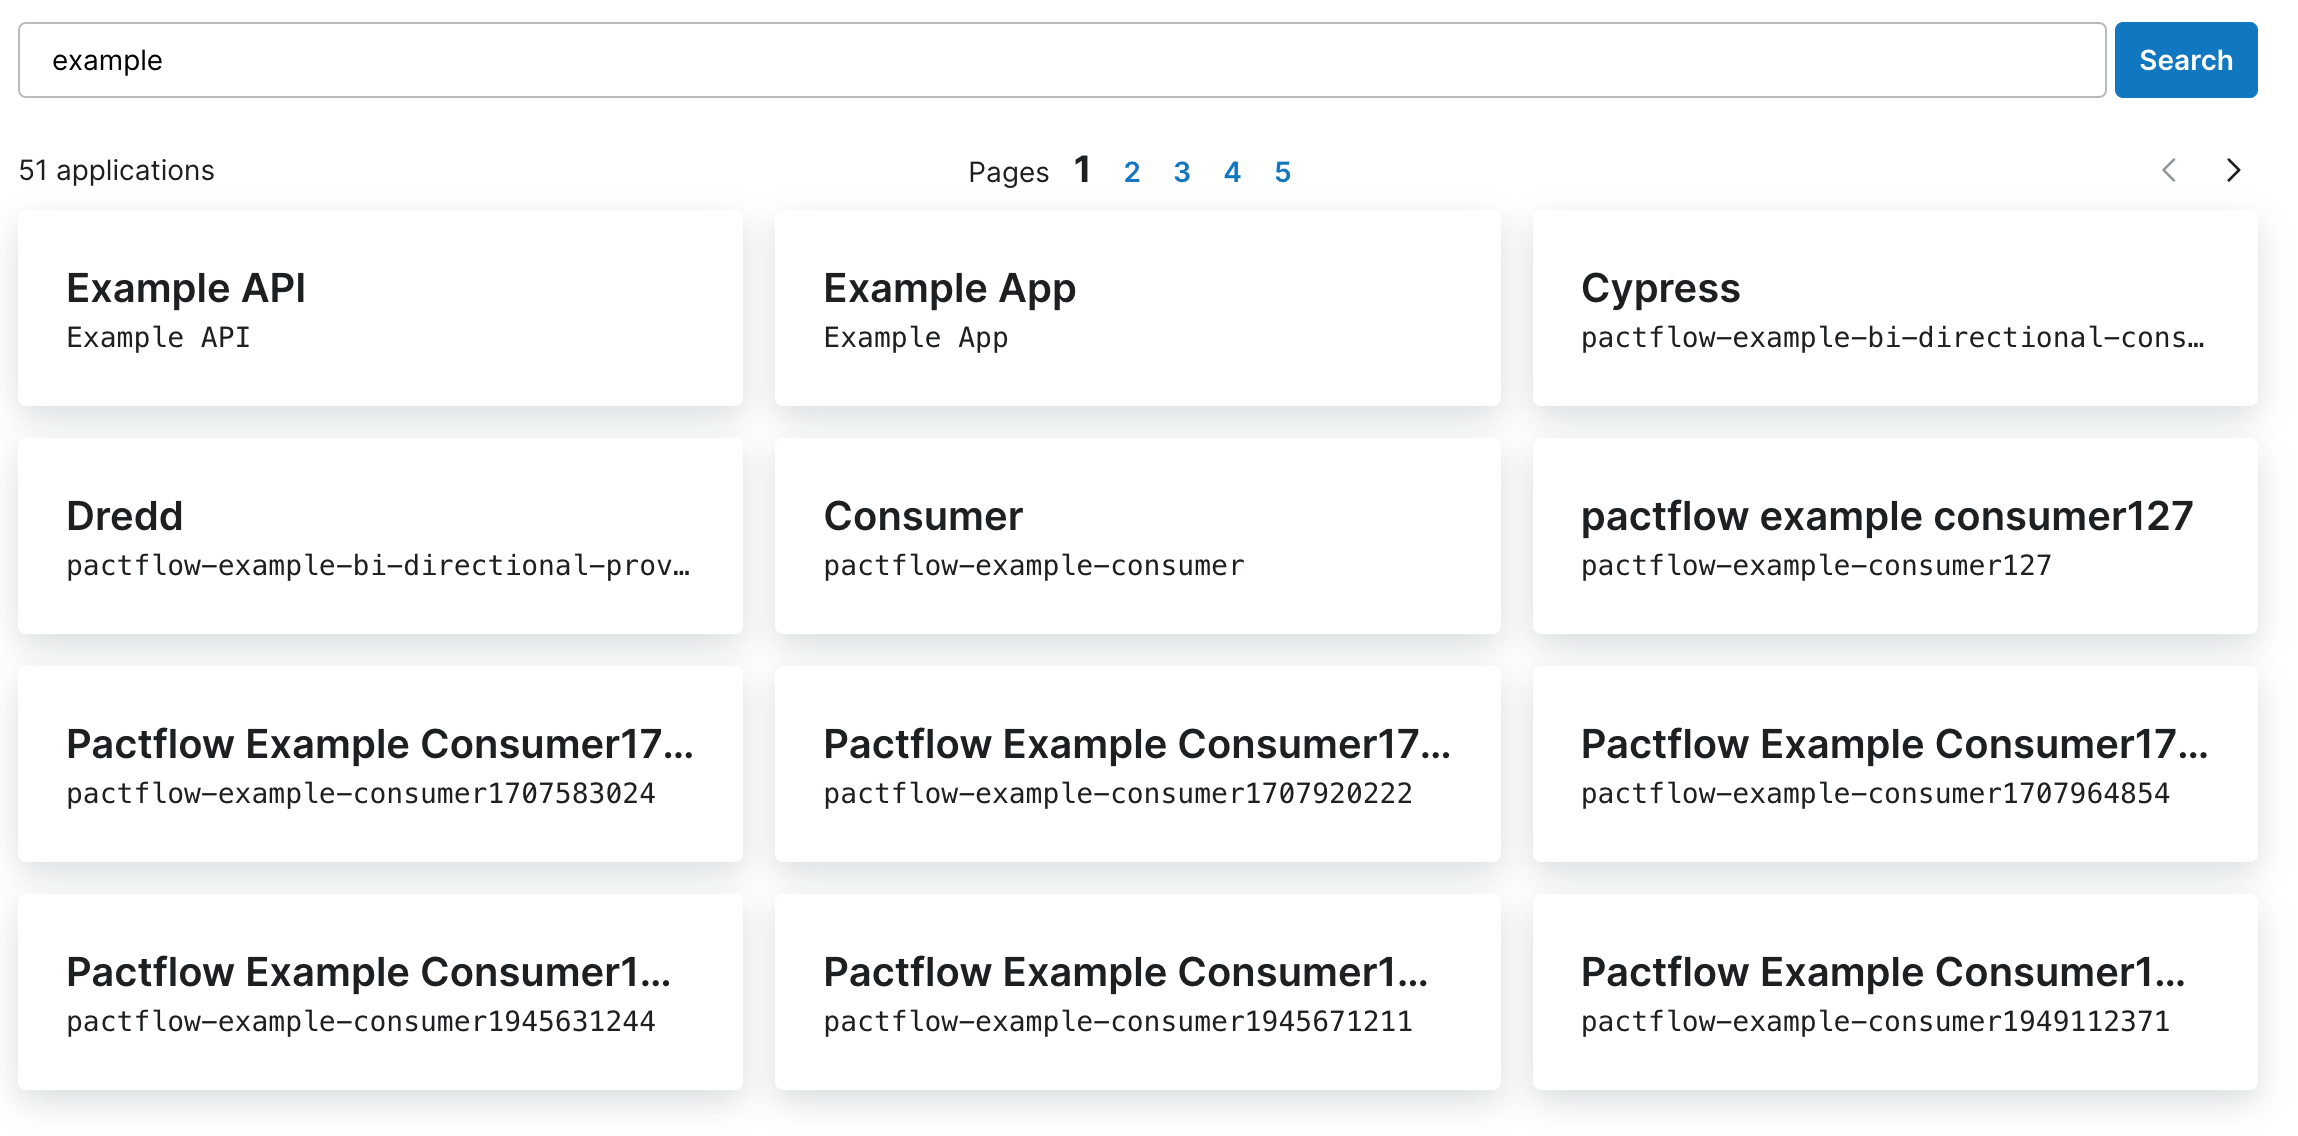Click the previous page chevron arrow
2298x1136 pixels.
pos(2169,170)
